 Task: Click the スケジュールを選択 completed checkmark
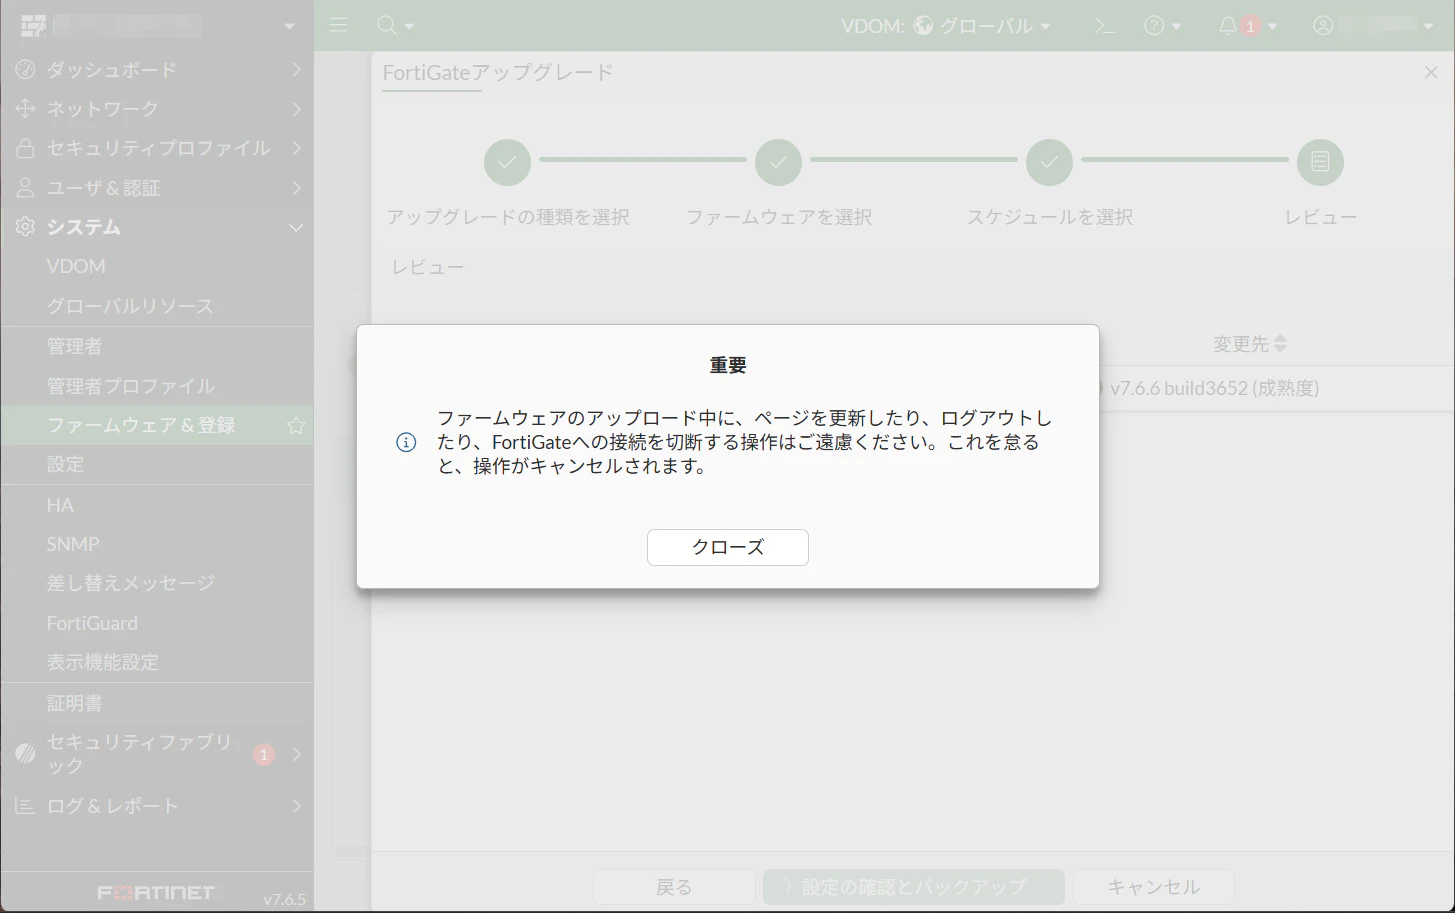(1049, 161)
